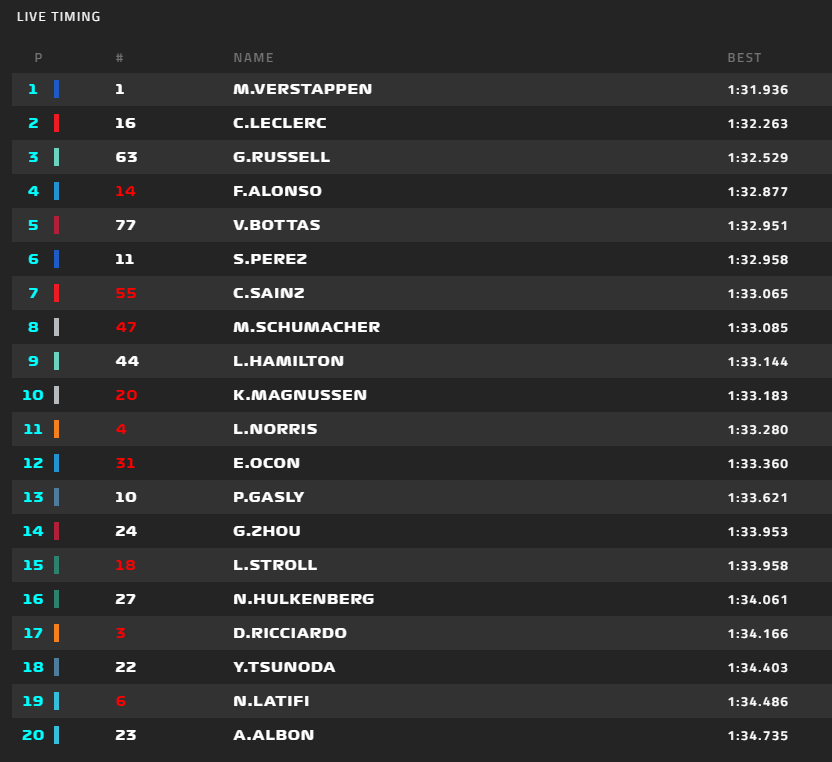Click red car number 55 for C.Sainz

coord(125,293)
